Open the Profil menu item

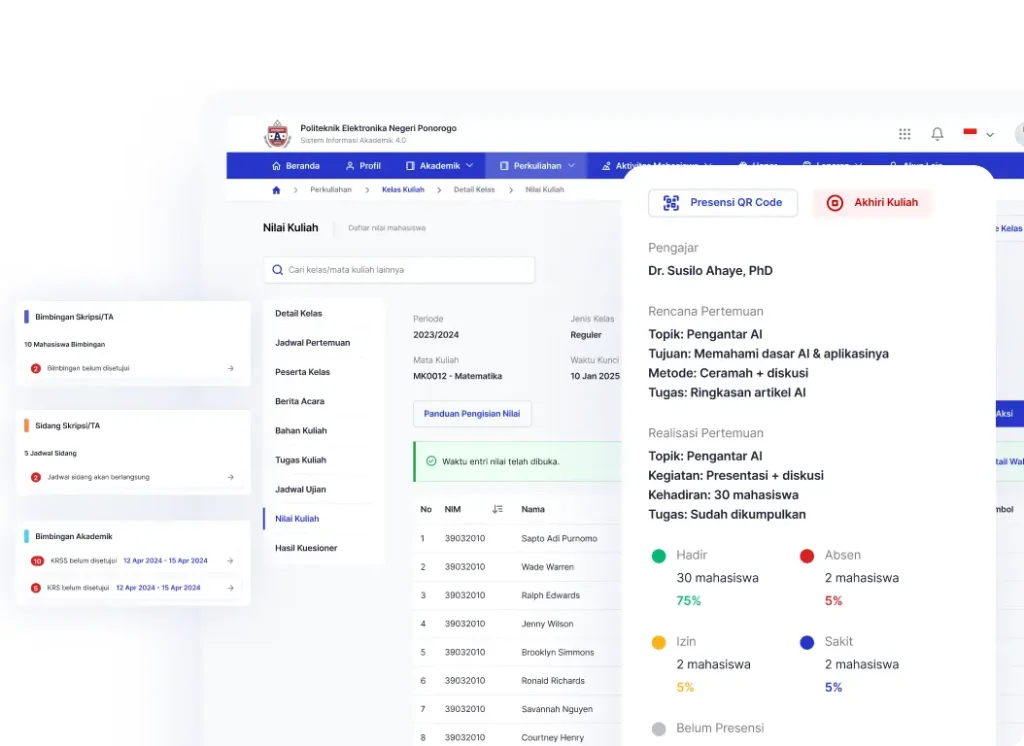(363, 166)
